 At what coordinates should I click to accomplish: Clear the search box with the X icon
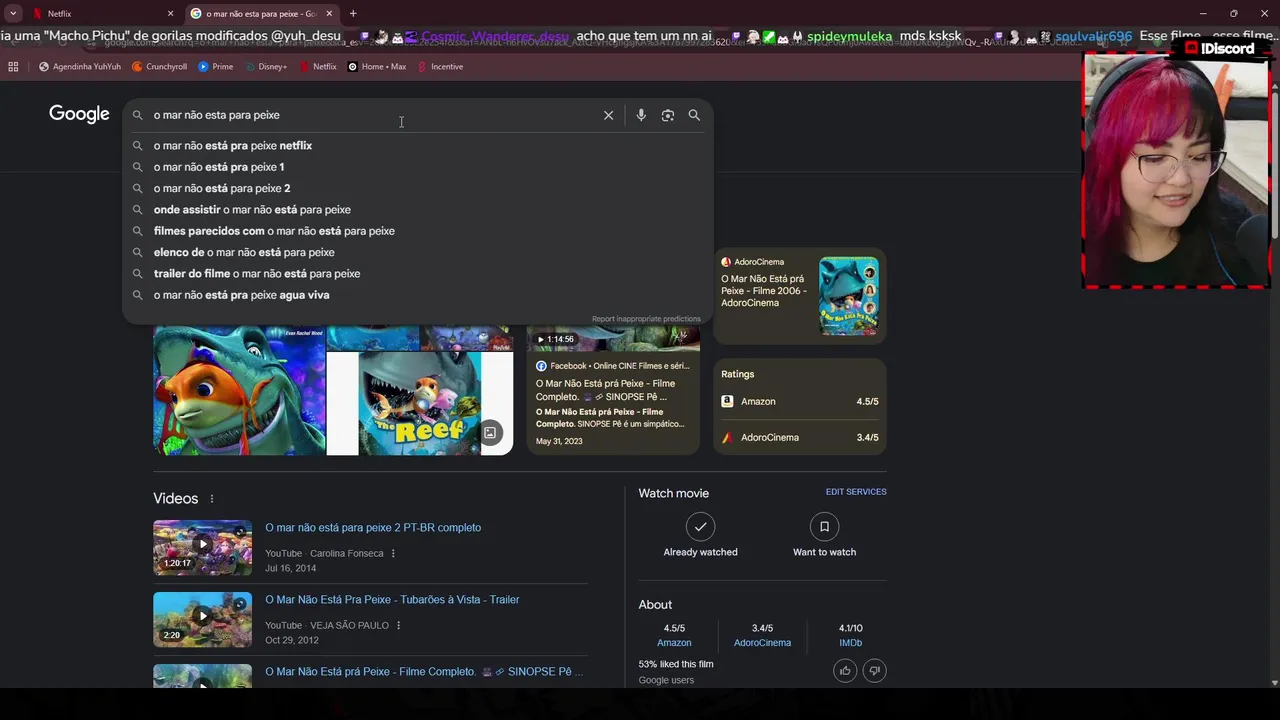[608, 115]
